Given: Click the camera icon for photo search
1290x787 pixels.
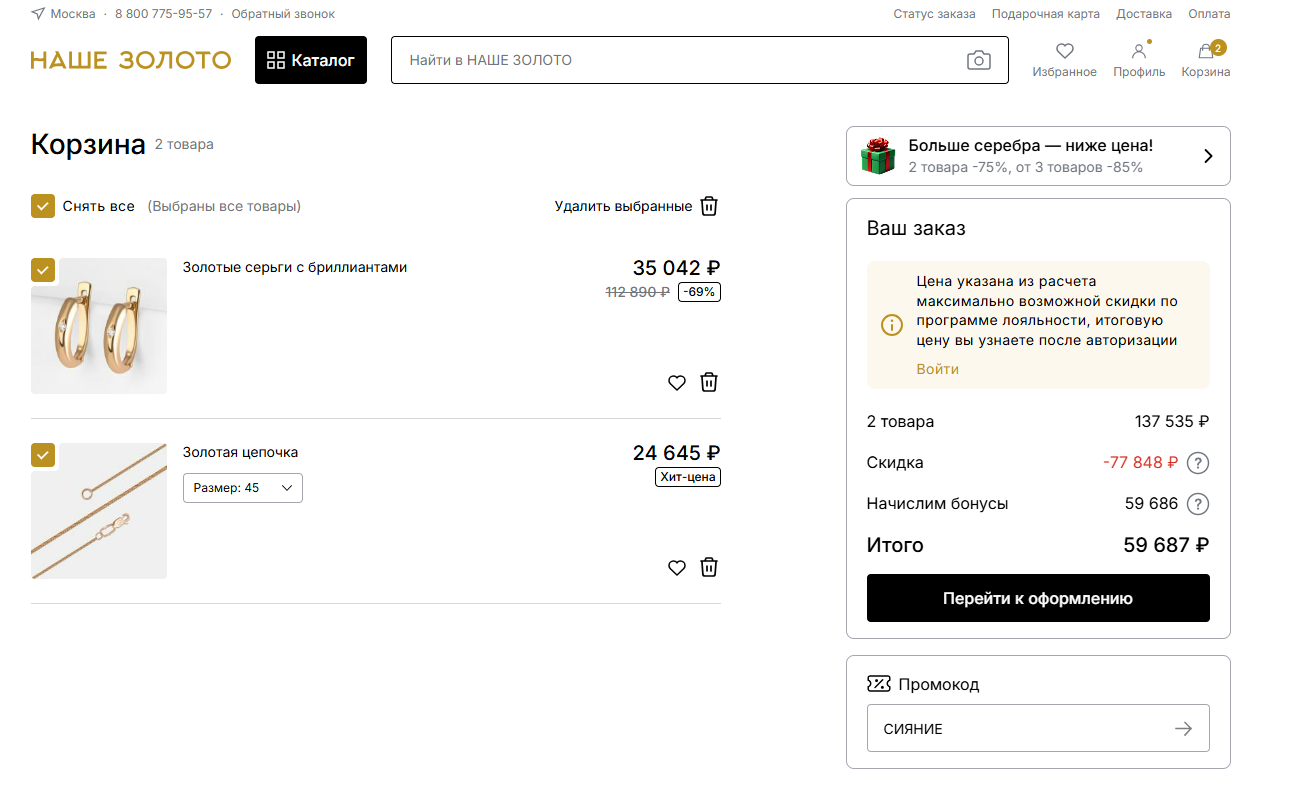Looking at the screenshot, I should [x=978, y=60].
